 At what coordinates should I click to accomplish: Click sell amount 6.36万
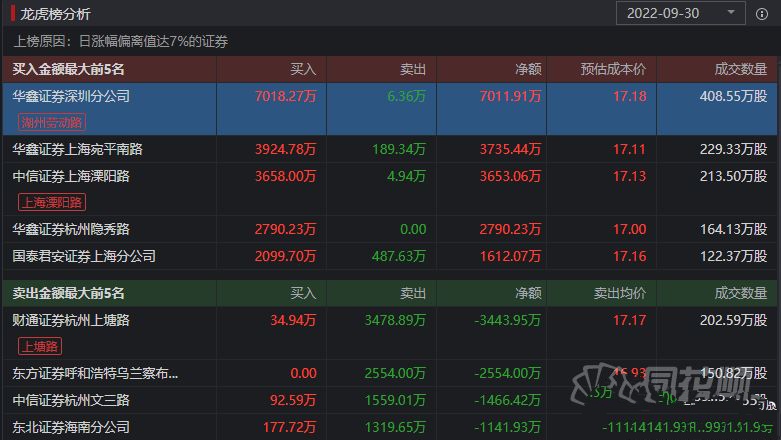(x=406, y=96)
